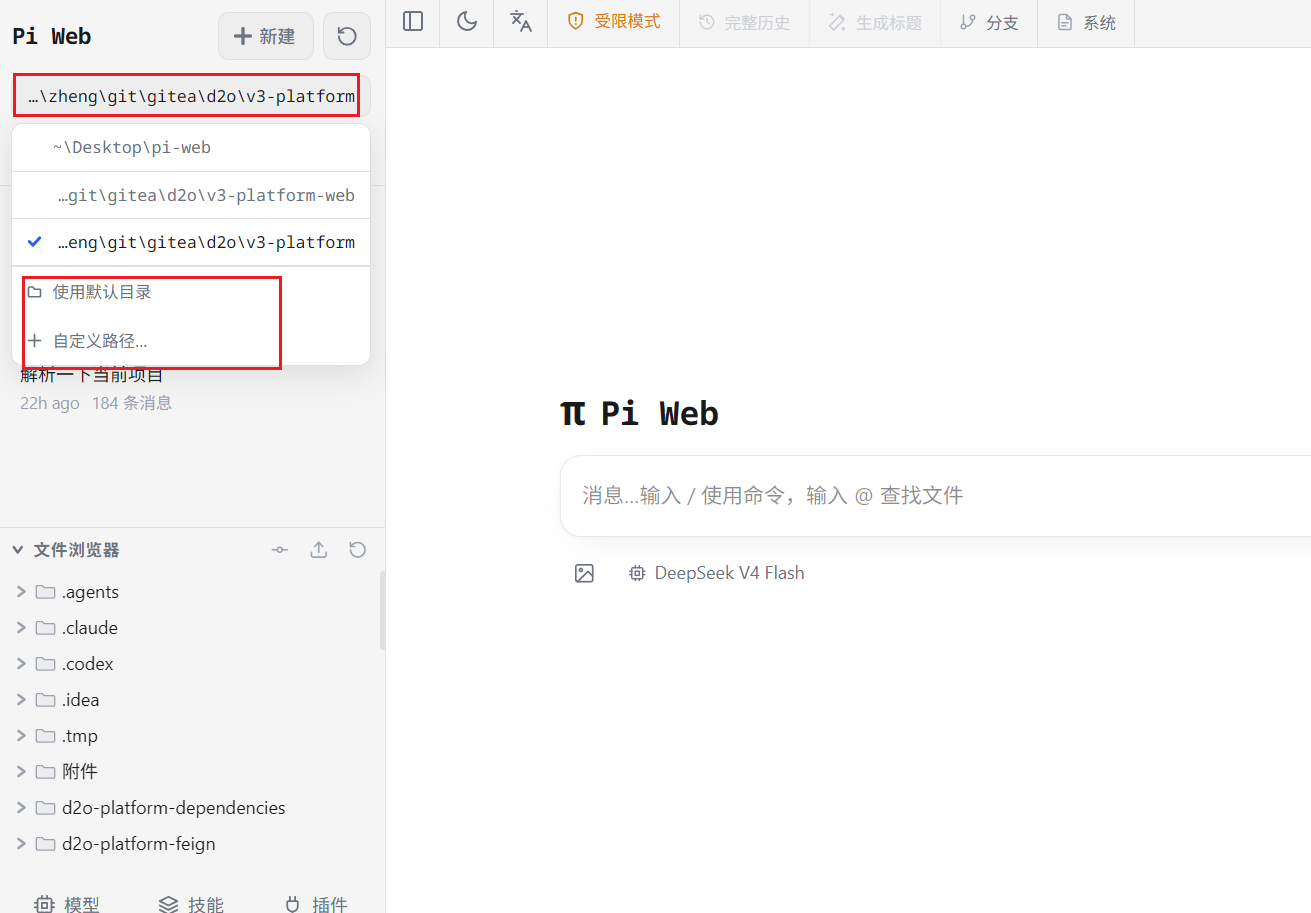Refresh the 文件浏览器 file tree

pos(358,550)
